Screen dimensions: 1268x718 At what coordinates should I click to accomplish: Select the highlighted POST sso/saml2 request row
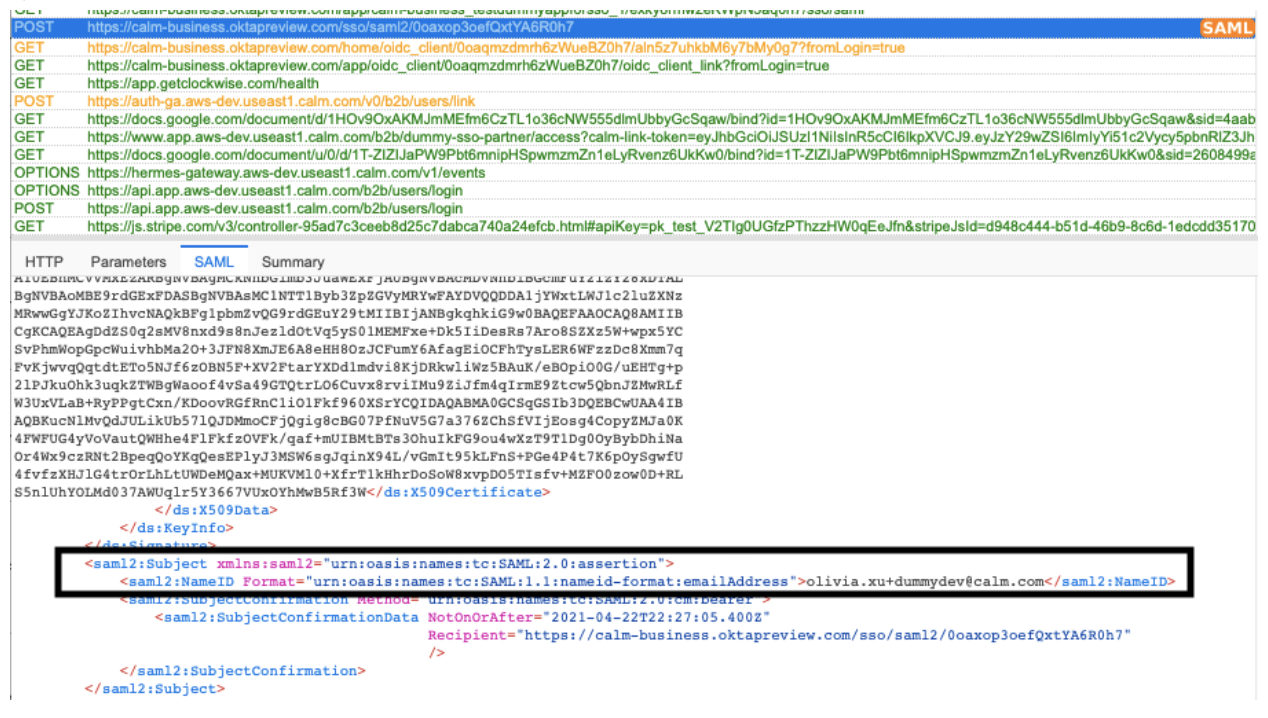point(330,28)
